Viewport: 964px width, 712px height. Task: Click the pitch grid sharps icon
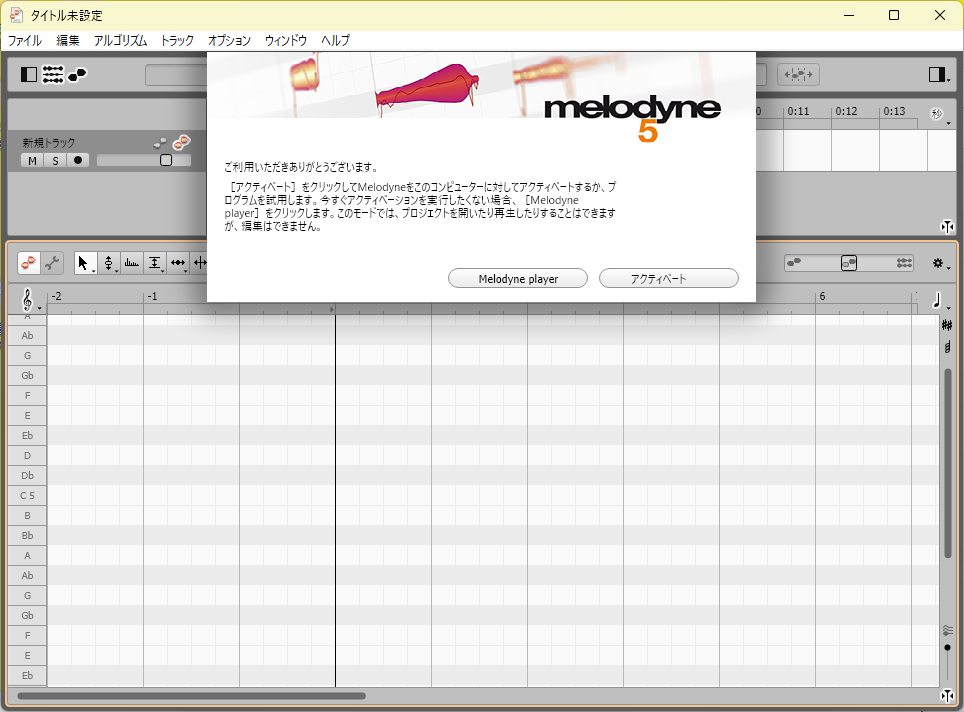click(x=947, y=325)
